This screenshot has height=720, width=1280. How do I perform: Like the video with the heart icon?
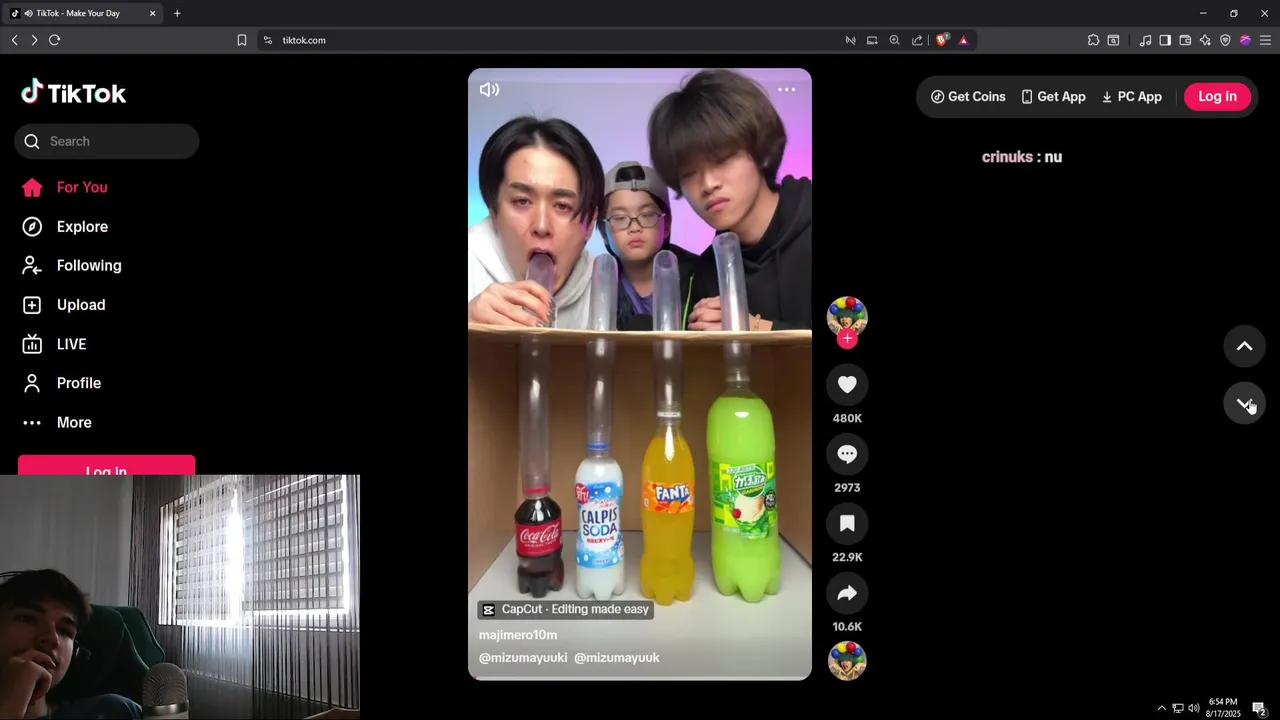click(x=847, y=385)
